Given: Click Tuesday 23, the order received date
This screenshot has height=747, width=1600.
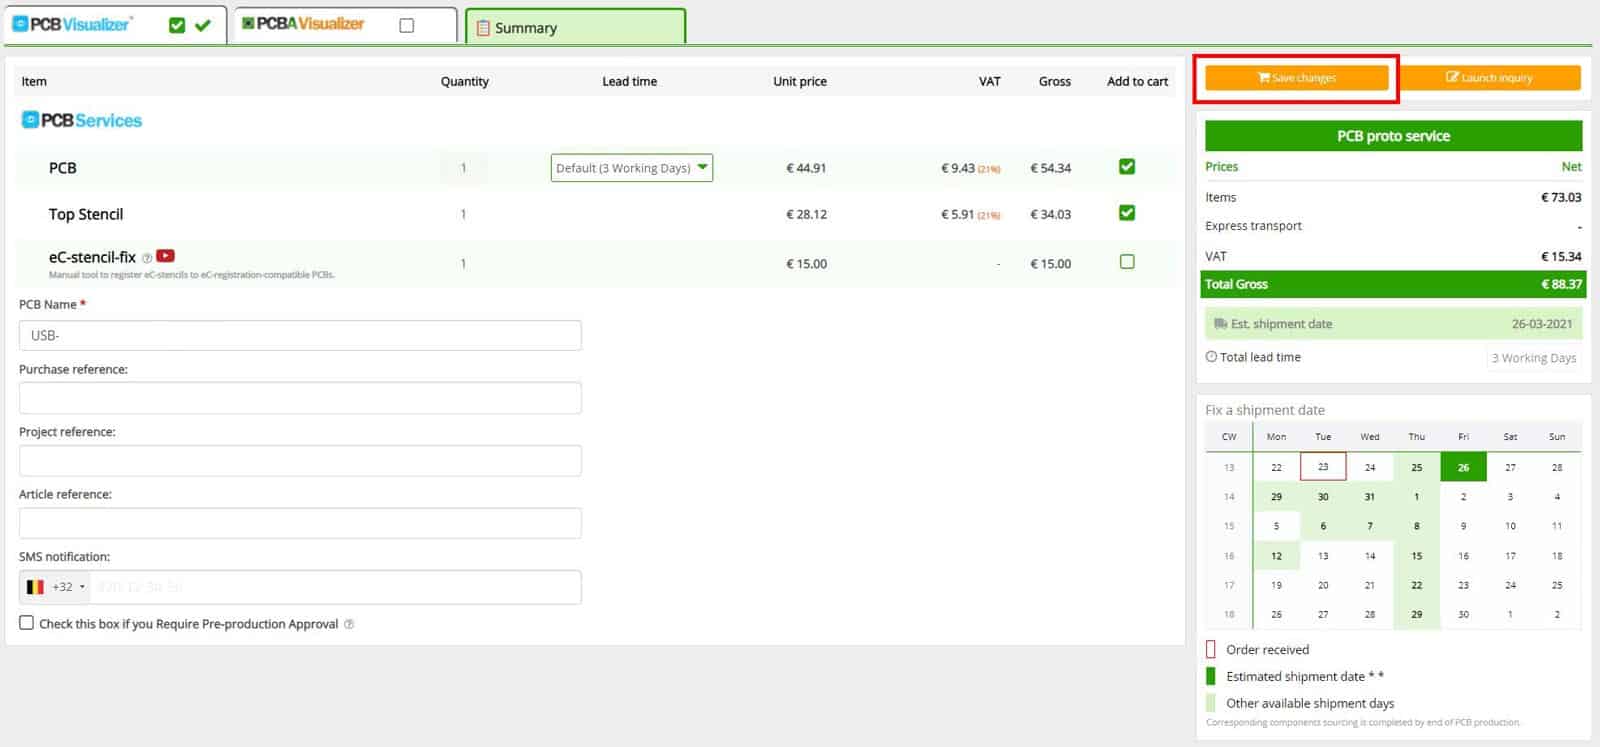Looking at the screenshot, I should point(1323,467).
